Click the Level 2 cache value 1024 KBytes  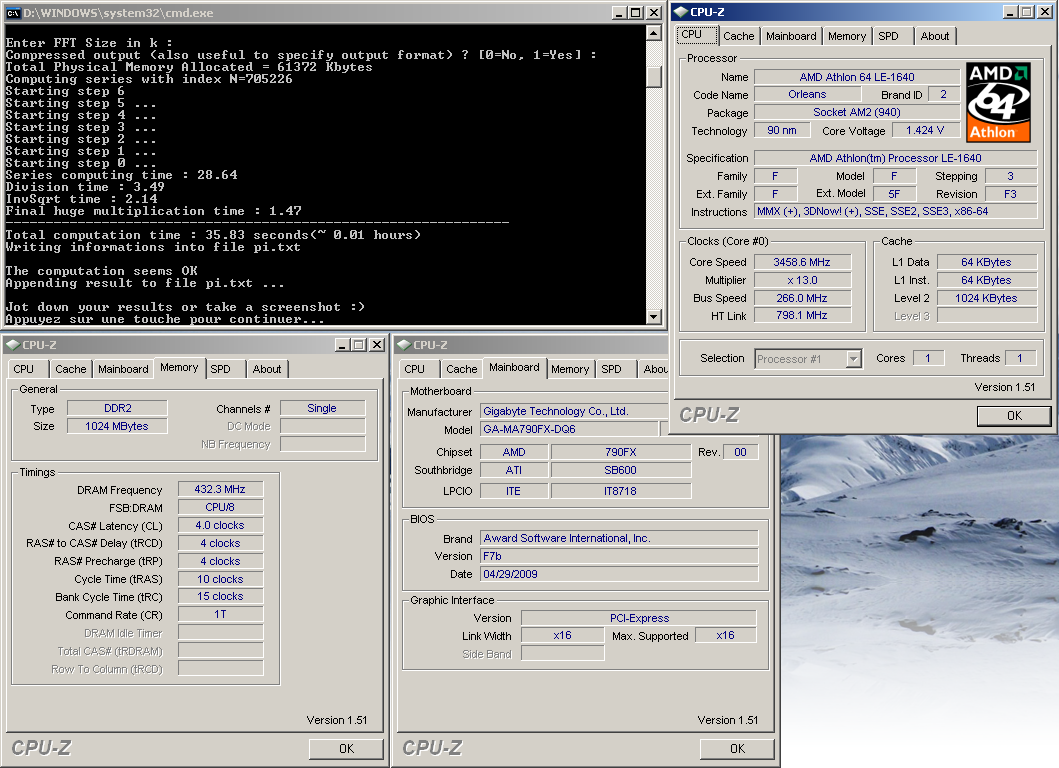(x=986, y=298)
